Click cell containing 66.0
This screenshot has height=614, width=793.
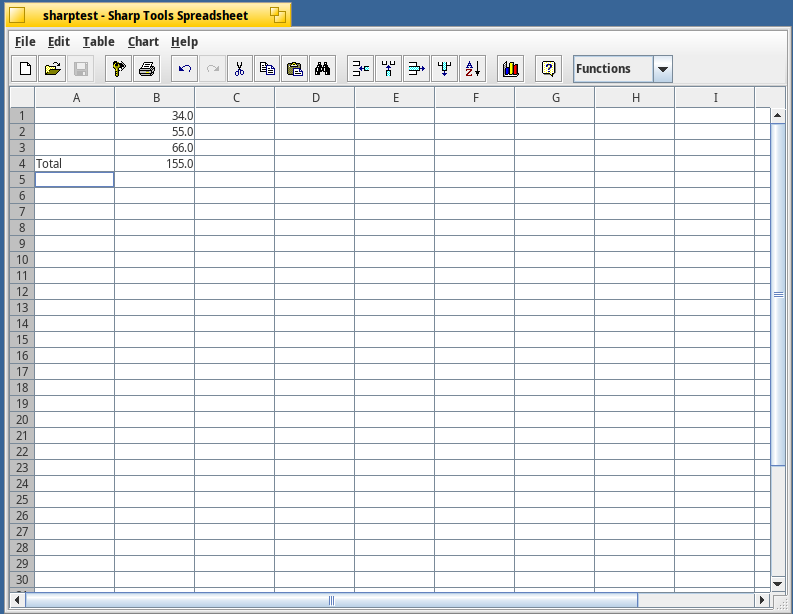pos(155,148)
